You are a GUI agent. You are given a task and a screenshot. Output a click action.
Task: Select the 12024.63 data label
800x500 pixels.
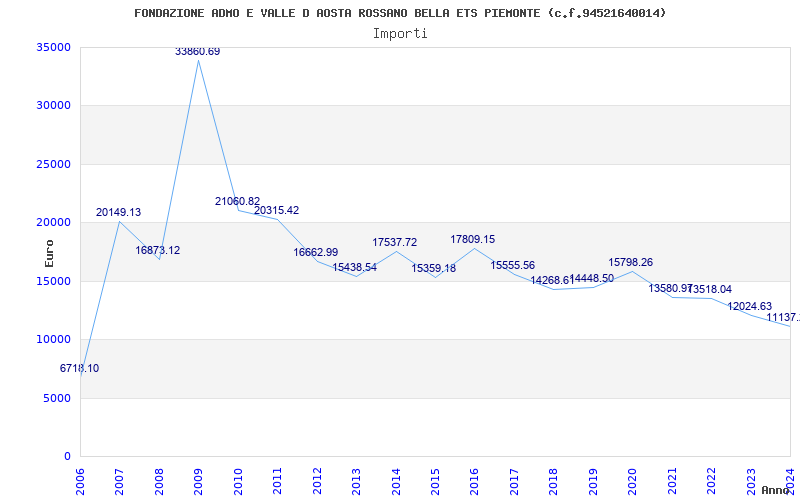[749, 307]
